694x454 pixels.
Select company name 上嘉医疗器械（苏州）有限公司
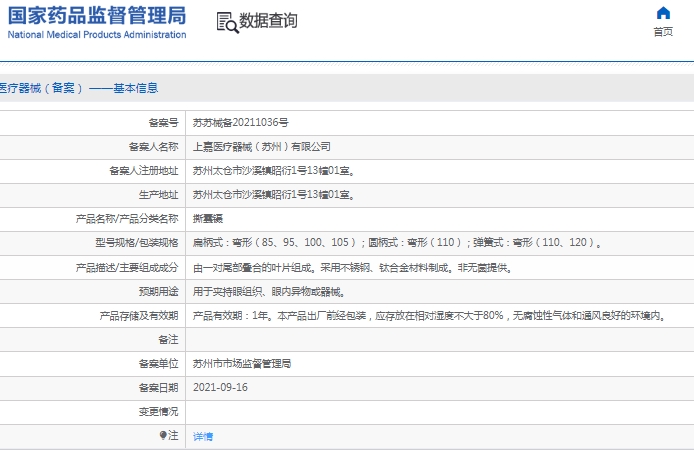point(262,146)
